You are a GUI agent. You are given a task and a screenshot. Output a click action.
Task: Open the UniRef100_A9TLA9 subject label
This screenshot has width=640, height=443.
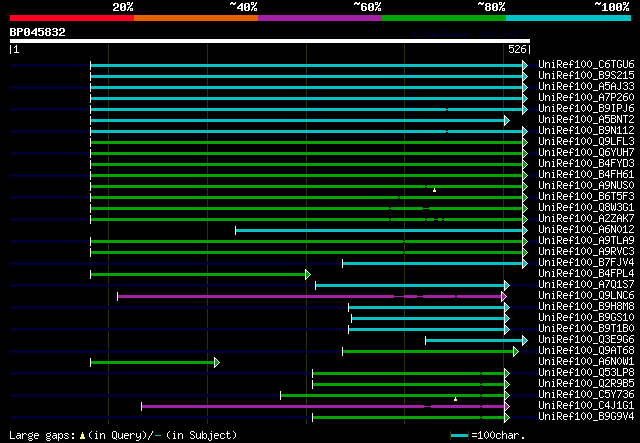(586, 240)
